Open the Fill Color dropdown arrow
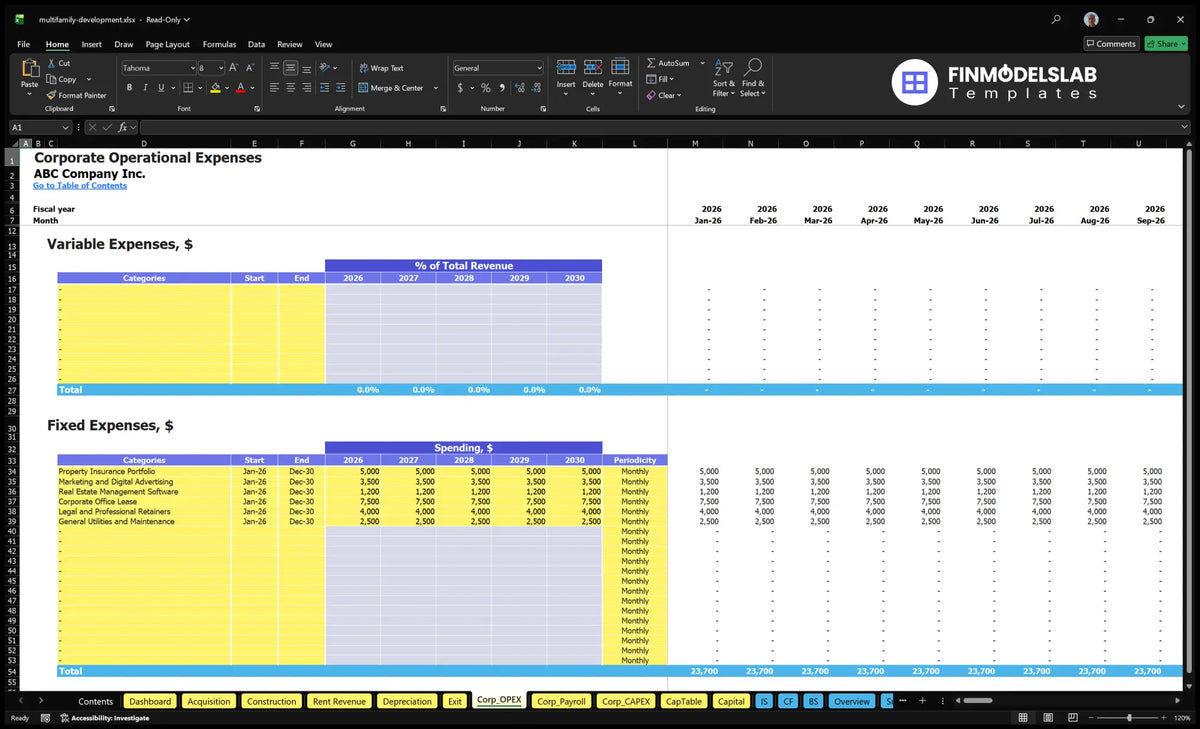The height and width of the screenshot is (729, 1200). [x=226, y=88]
